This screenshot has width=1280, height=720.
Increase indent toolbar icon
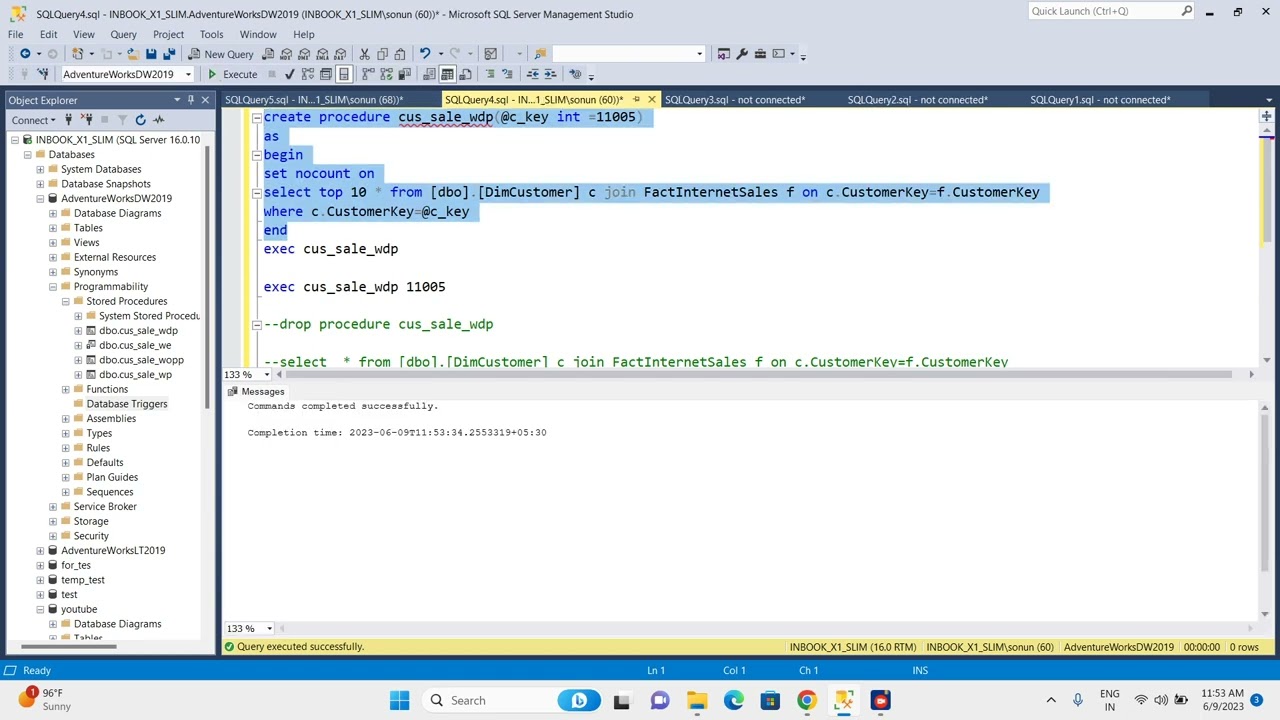[550, 74]
